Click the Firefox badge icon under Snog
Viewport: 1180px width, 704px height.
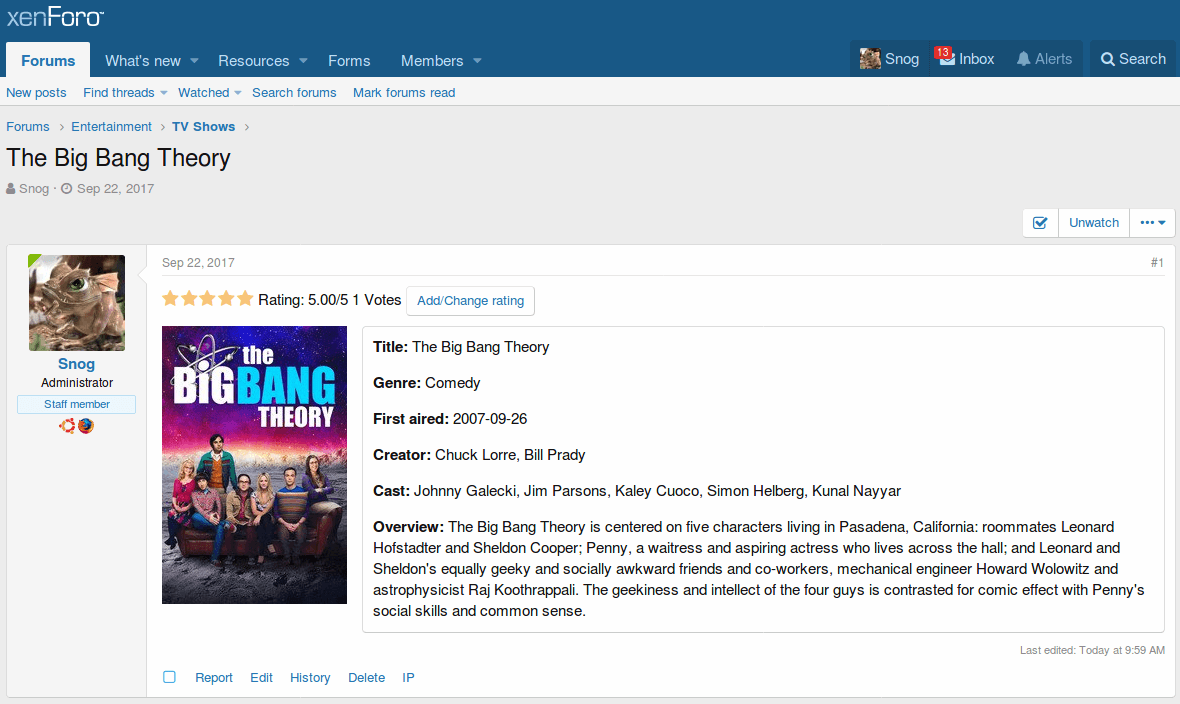(86, 426)
